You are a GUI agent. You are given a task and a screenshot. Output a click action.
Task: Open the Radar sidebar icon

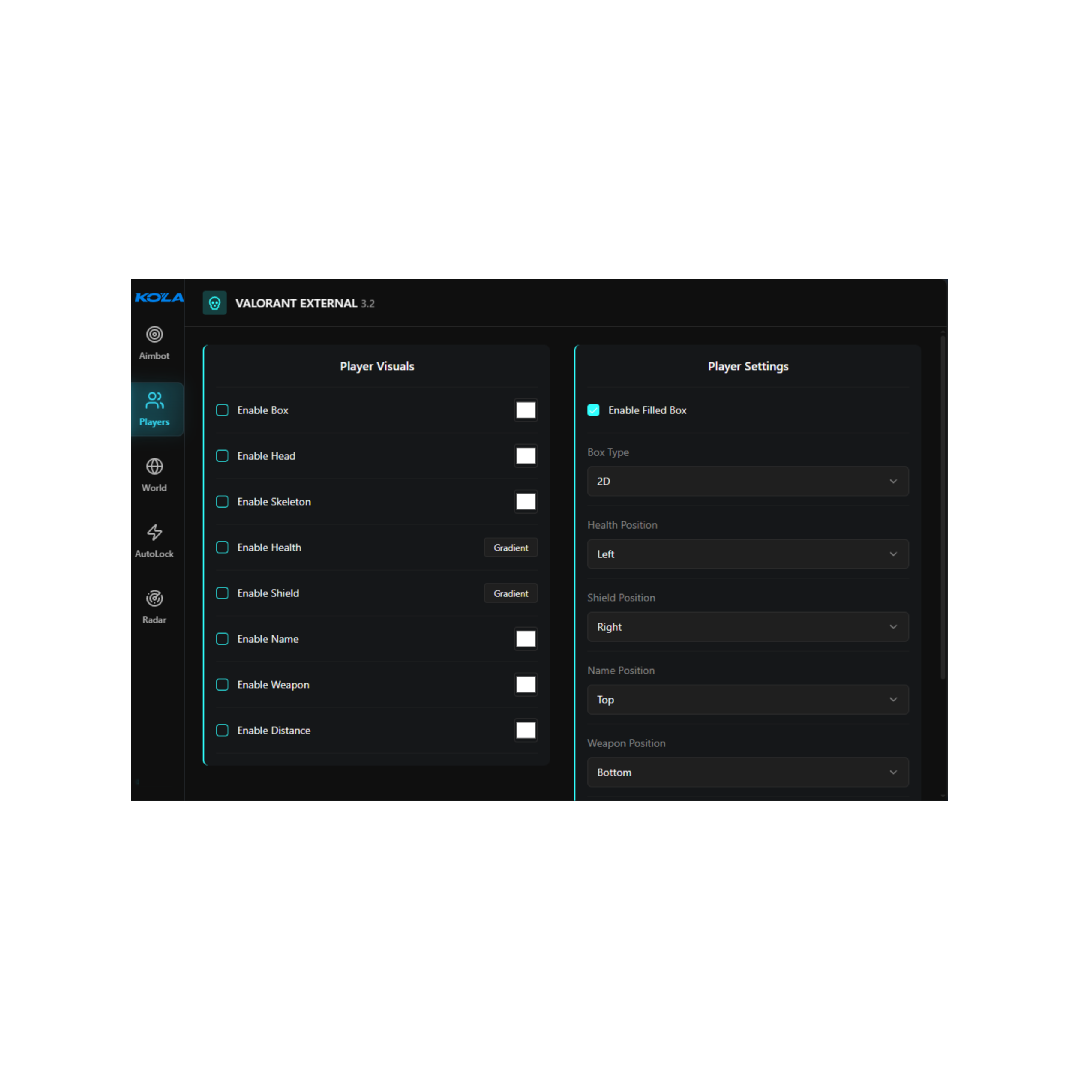pos(154,599)
